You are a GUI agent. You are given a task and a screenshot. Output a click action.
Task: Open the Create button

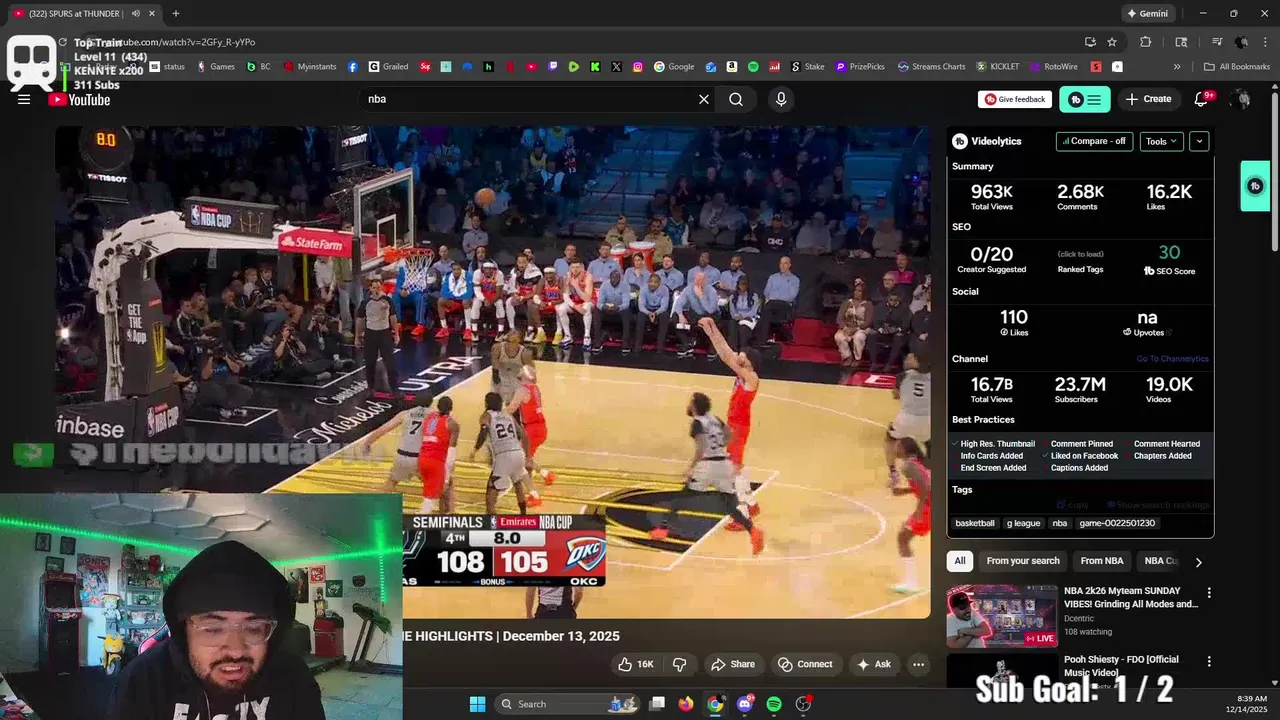(1148, 99)
